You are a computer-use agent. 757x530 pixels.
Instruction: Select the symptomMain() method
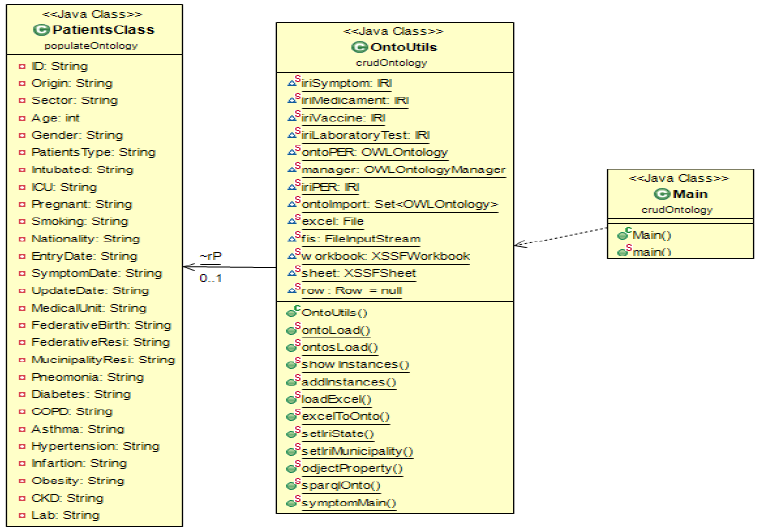coord(348,503)
